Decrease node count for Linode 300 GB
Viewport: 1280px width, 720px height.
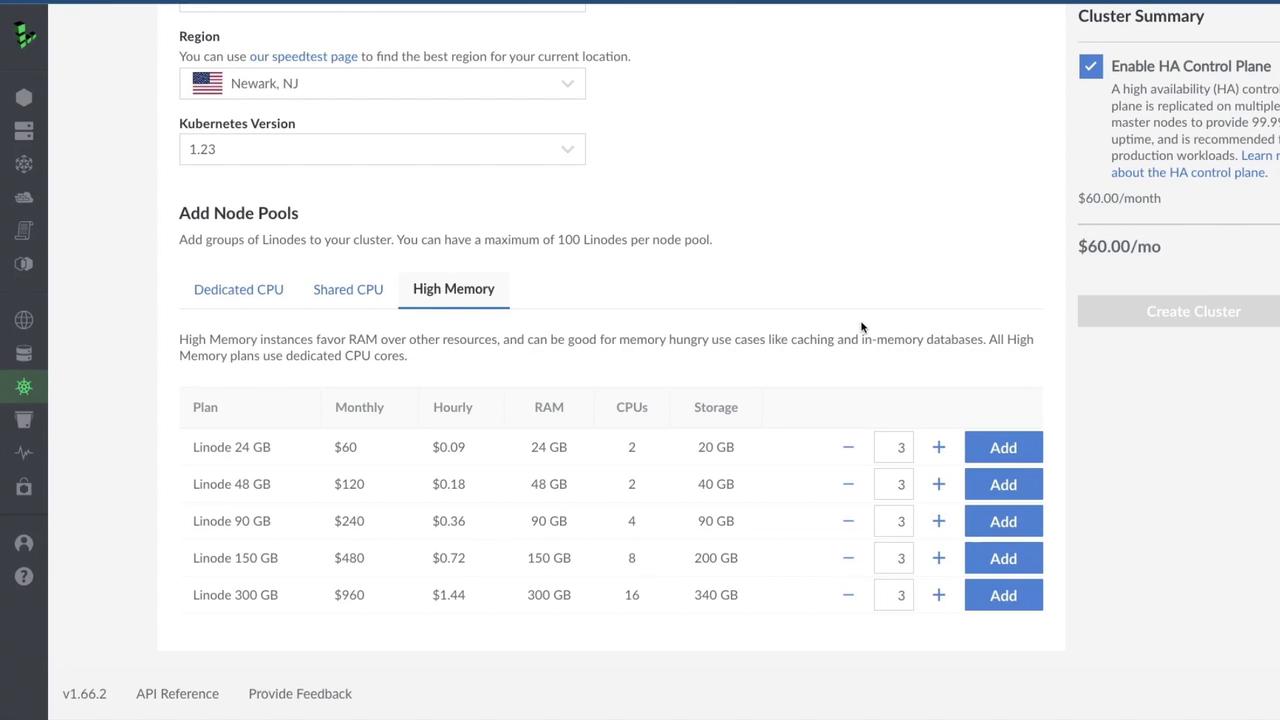(x=848, y=595)
